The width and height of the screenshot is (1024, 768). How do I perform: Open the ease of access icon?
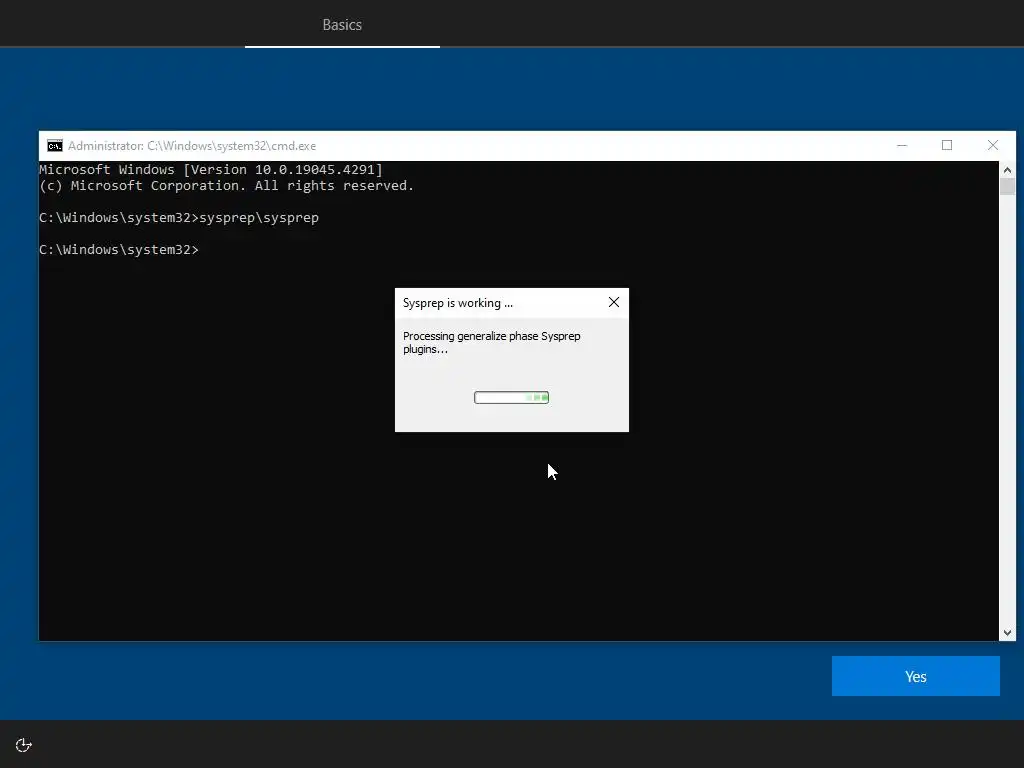coord(24,745)
